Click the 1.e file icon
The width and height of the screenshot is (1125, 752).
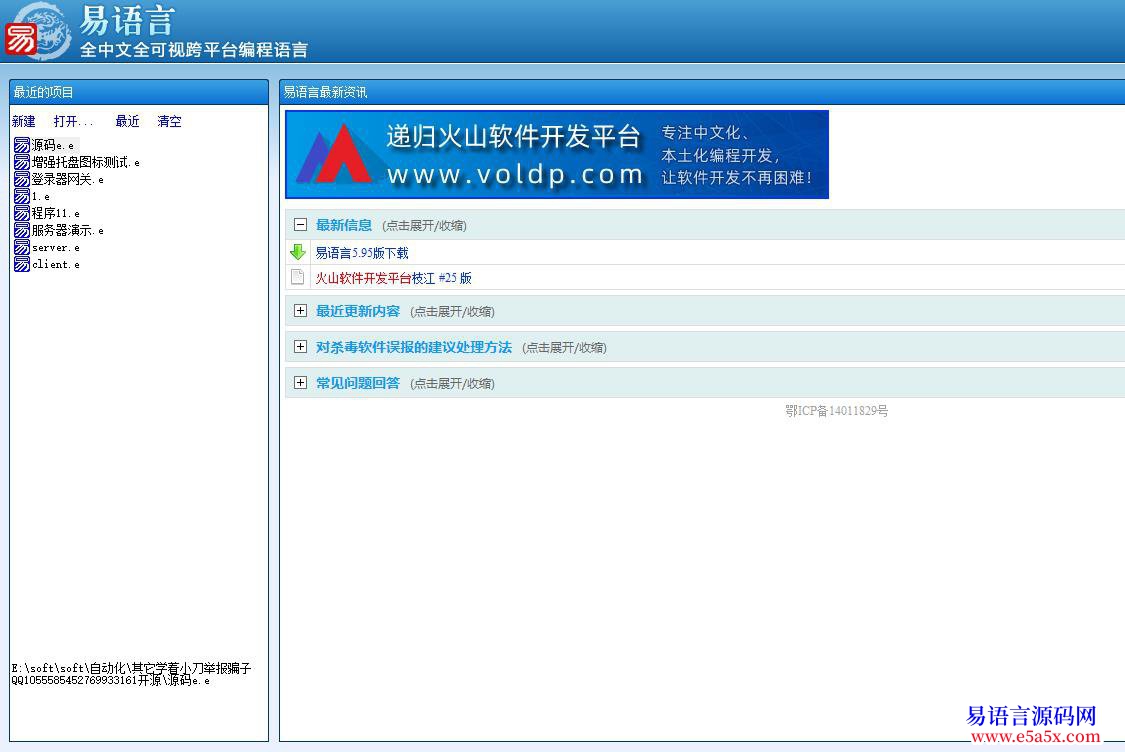click(x=20, y=196)
